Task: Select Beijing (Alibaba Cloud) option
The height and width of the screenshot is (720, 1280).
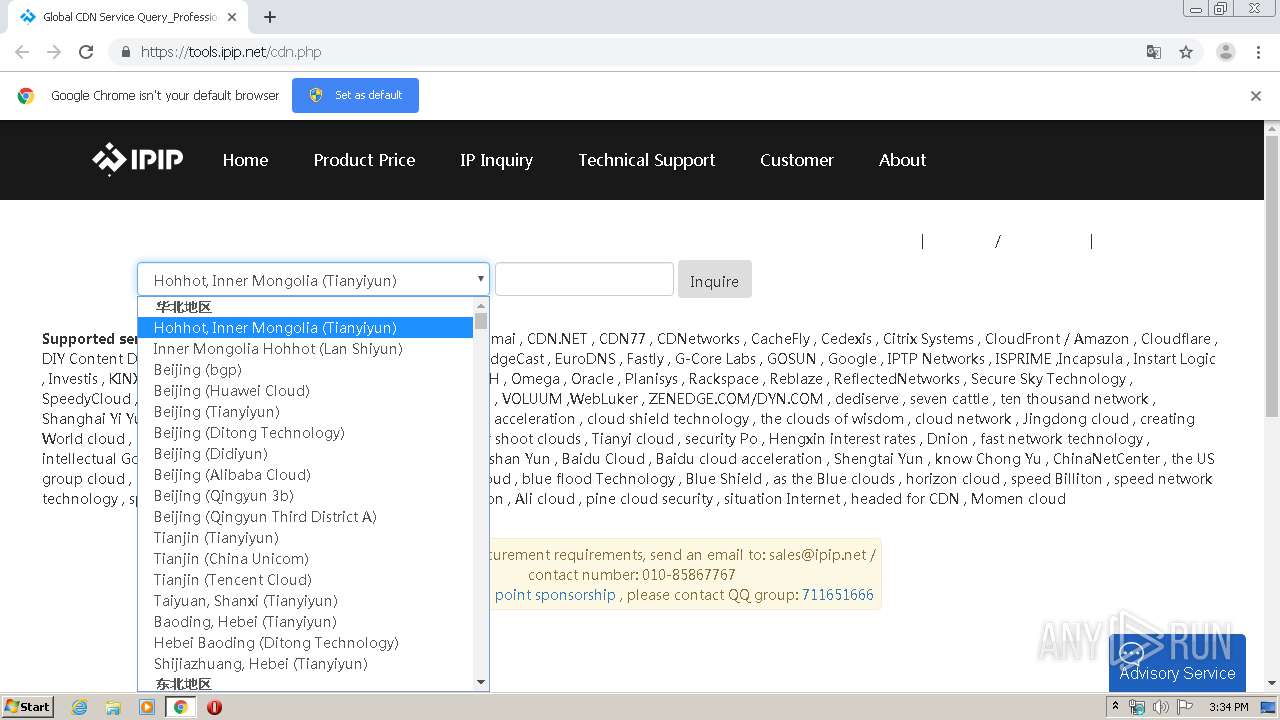Action: coord(305,474)
